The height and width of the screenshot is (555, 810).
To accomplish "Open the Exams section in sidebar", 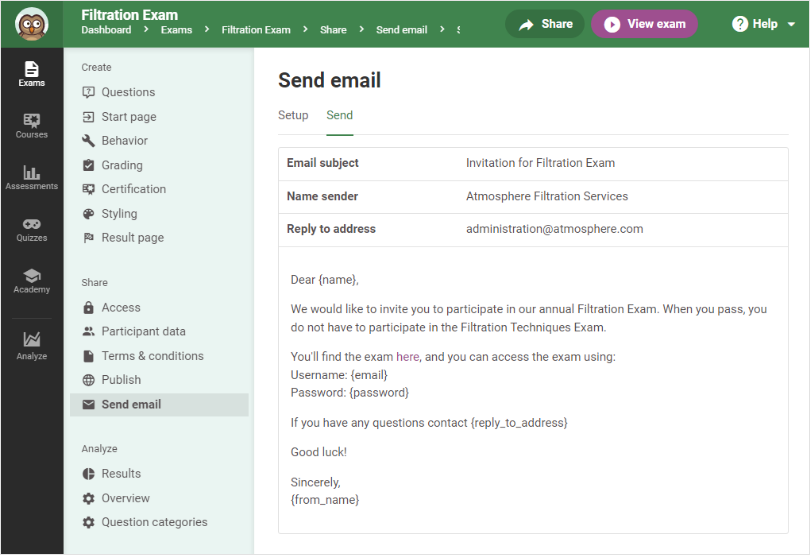I will (x=31, y=73).
